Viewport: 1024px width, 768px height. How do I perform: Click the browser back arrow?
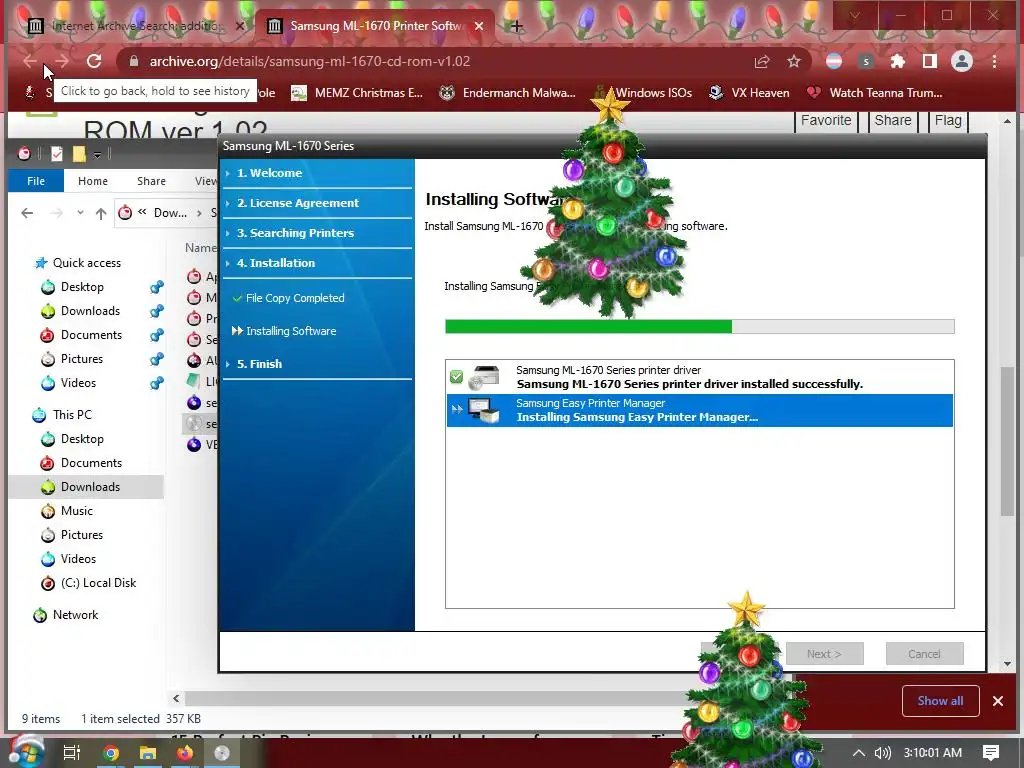click(29, 61)
